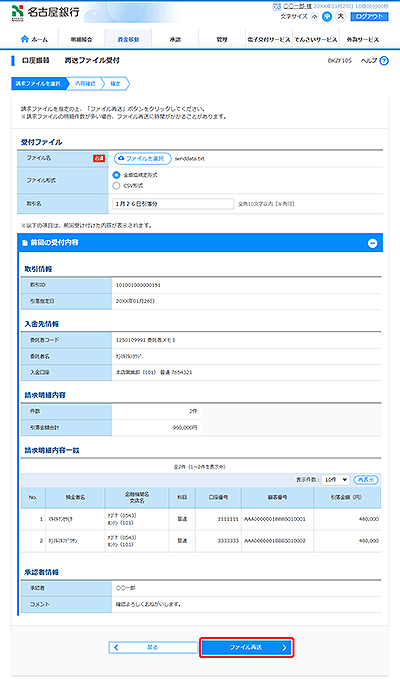
Task: Select the CSV形式 radio button
Action: (x=116, y=186)
